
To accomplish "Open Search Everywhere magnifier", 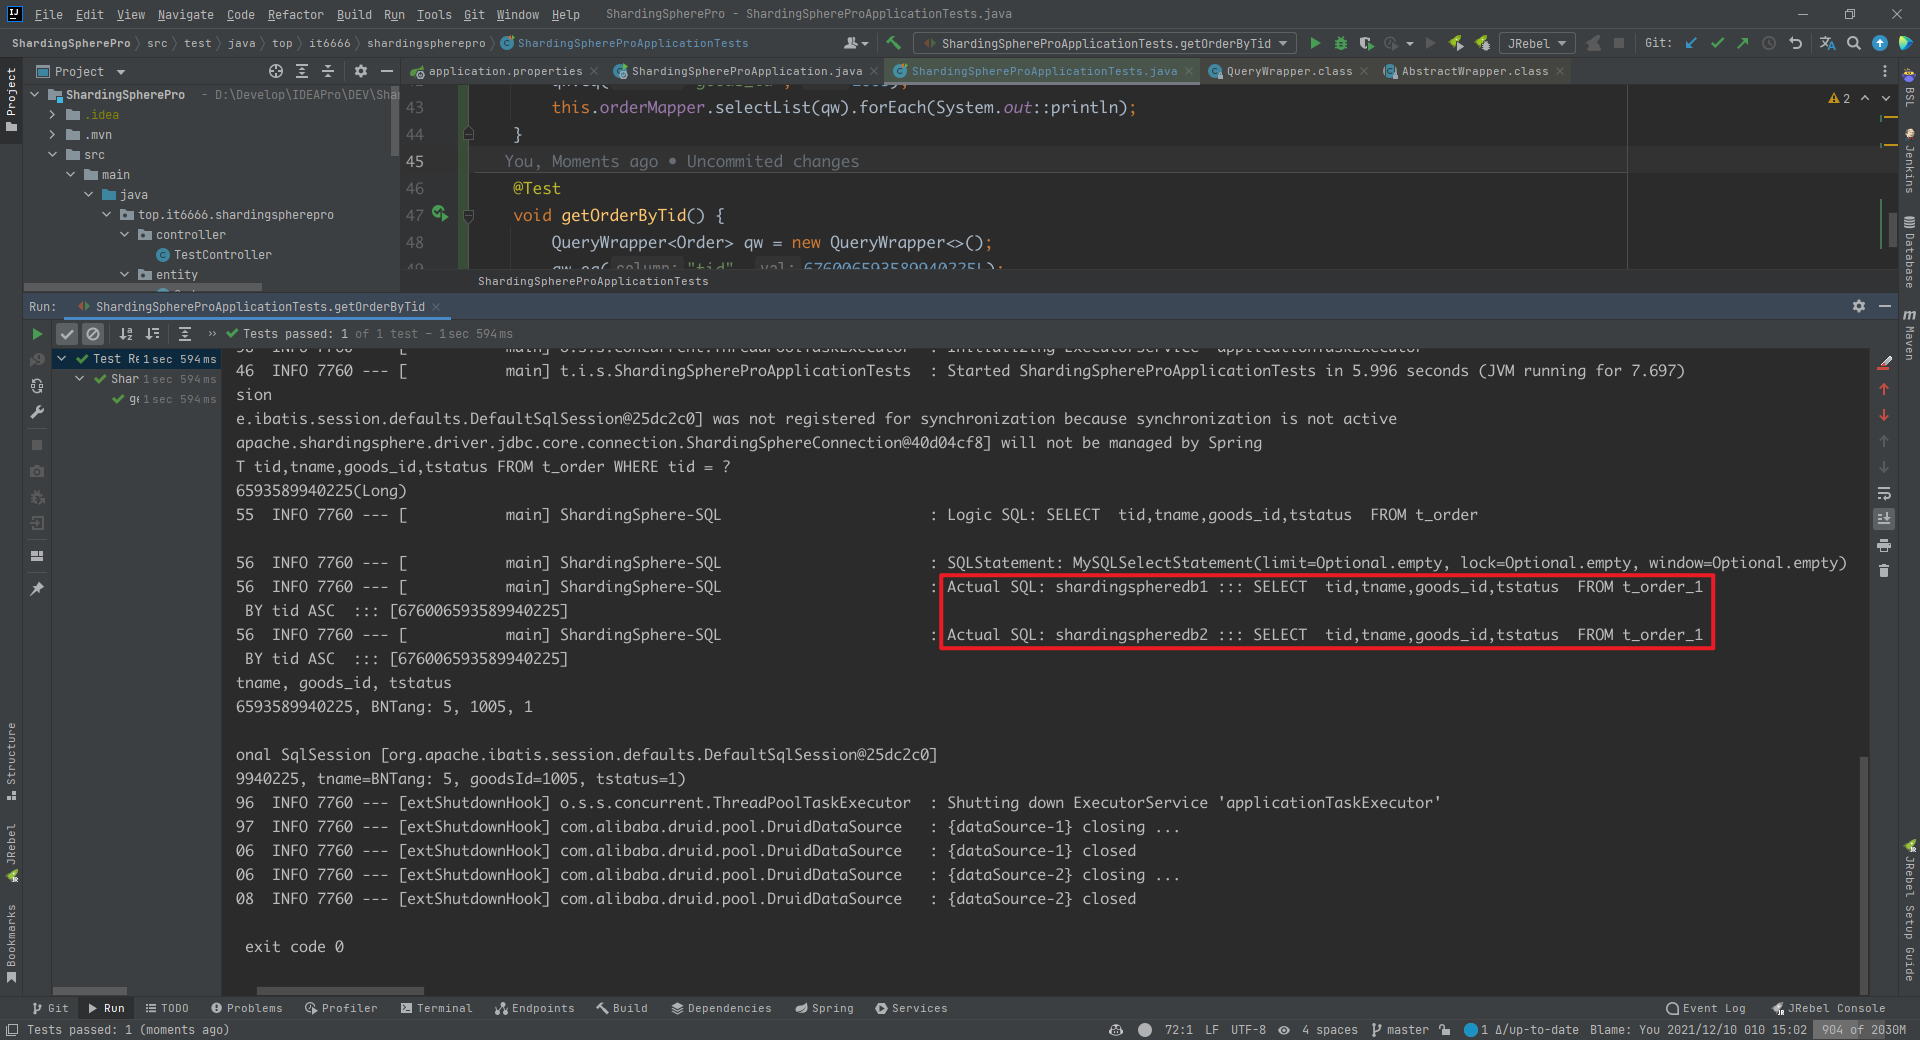I will [x=1853, y=43].
